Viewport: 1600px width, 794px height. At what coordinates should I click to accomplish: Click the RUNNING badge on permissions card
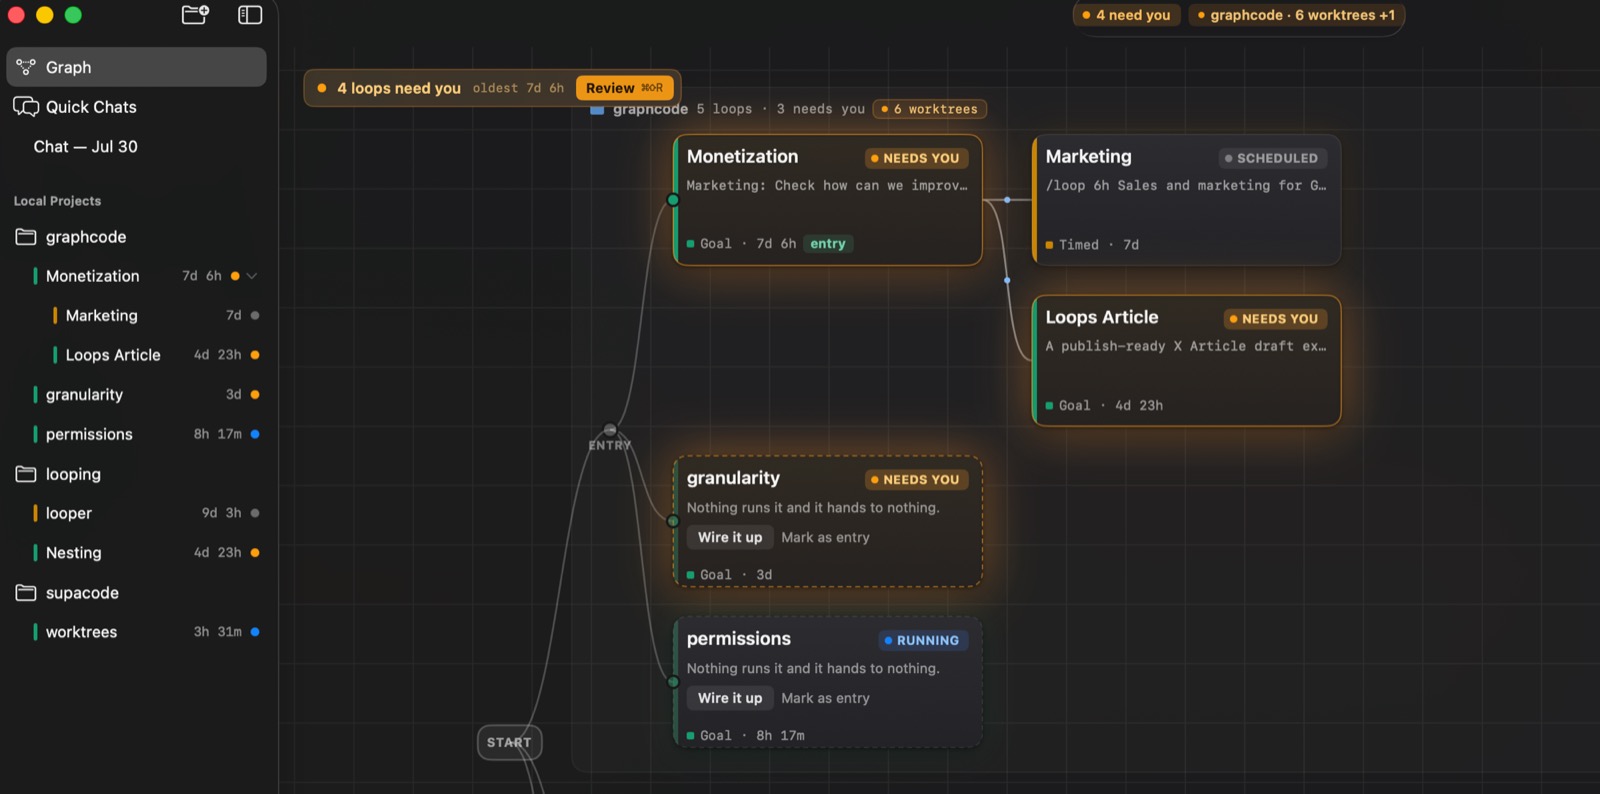click(922, 640)
